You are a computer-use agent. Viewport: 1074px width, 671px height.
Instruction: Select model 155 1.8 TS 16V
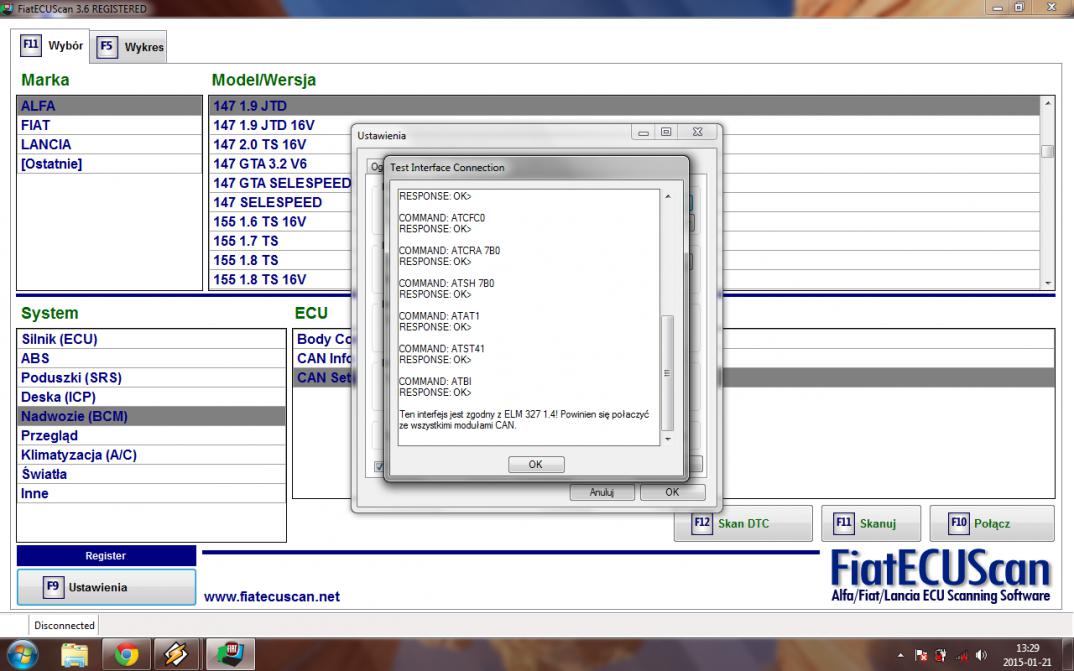click(279, 279)
